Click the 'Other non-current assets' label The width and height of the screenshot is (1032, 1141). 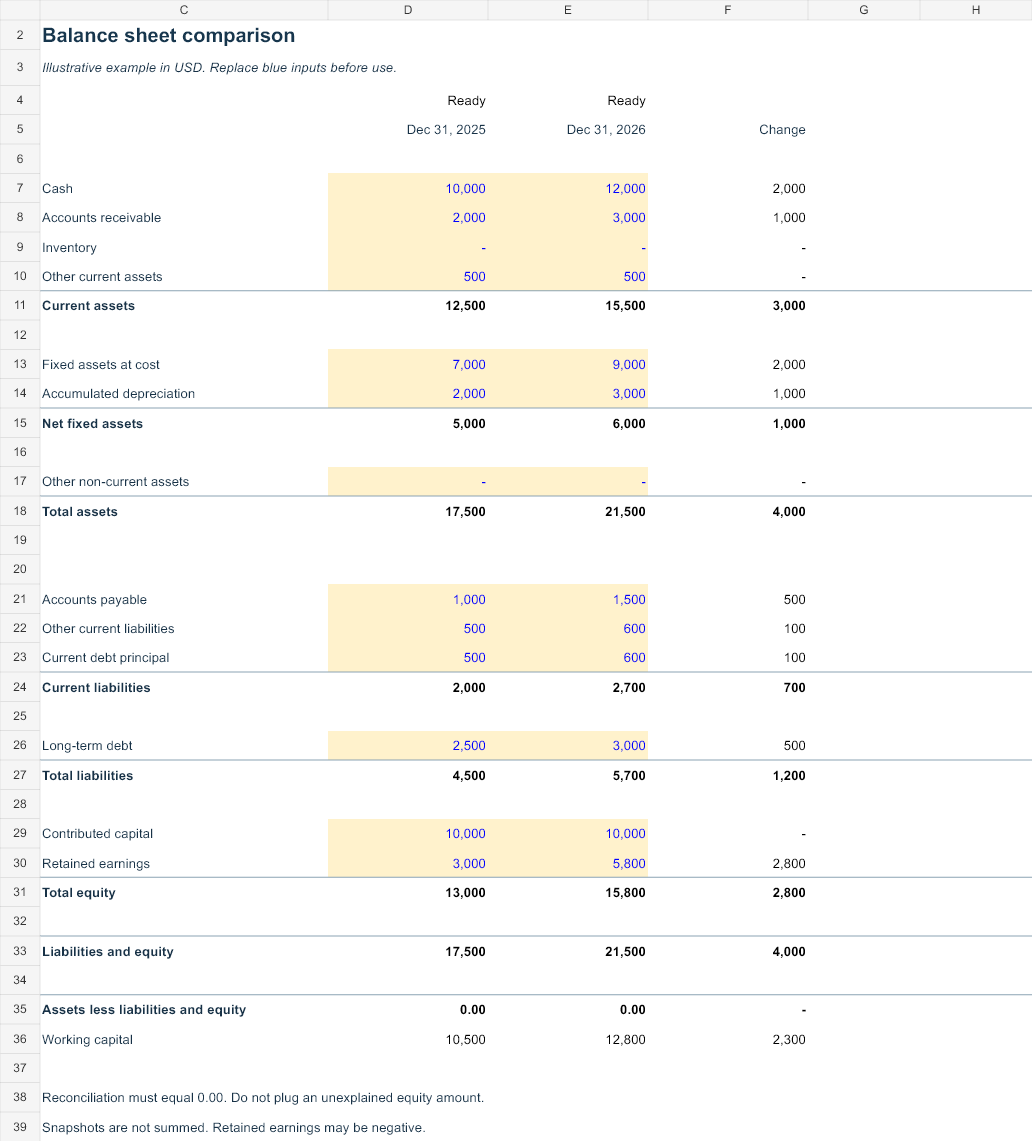(115, 482)
